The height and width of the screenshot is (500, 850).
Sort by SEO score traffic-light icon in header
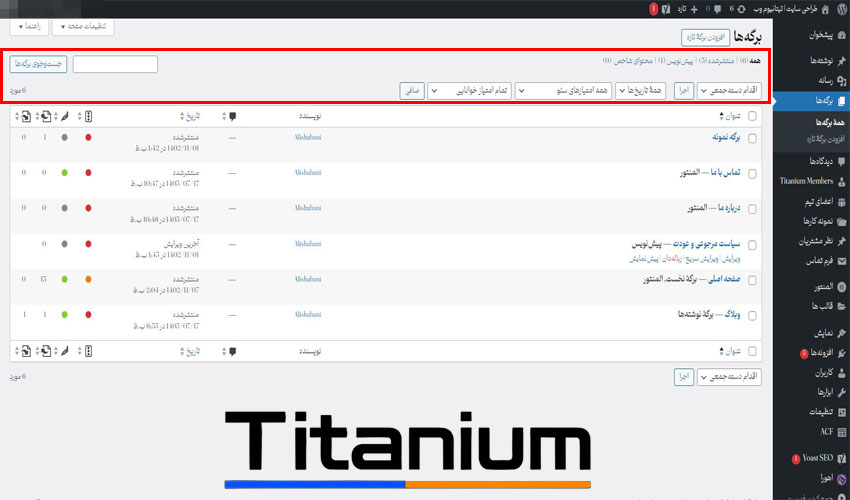[x=88, y=116]
